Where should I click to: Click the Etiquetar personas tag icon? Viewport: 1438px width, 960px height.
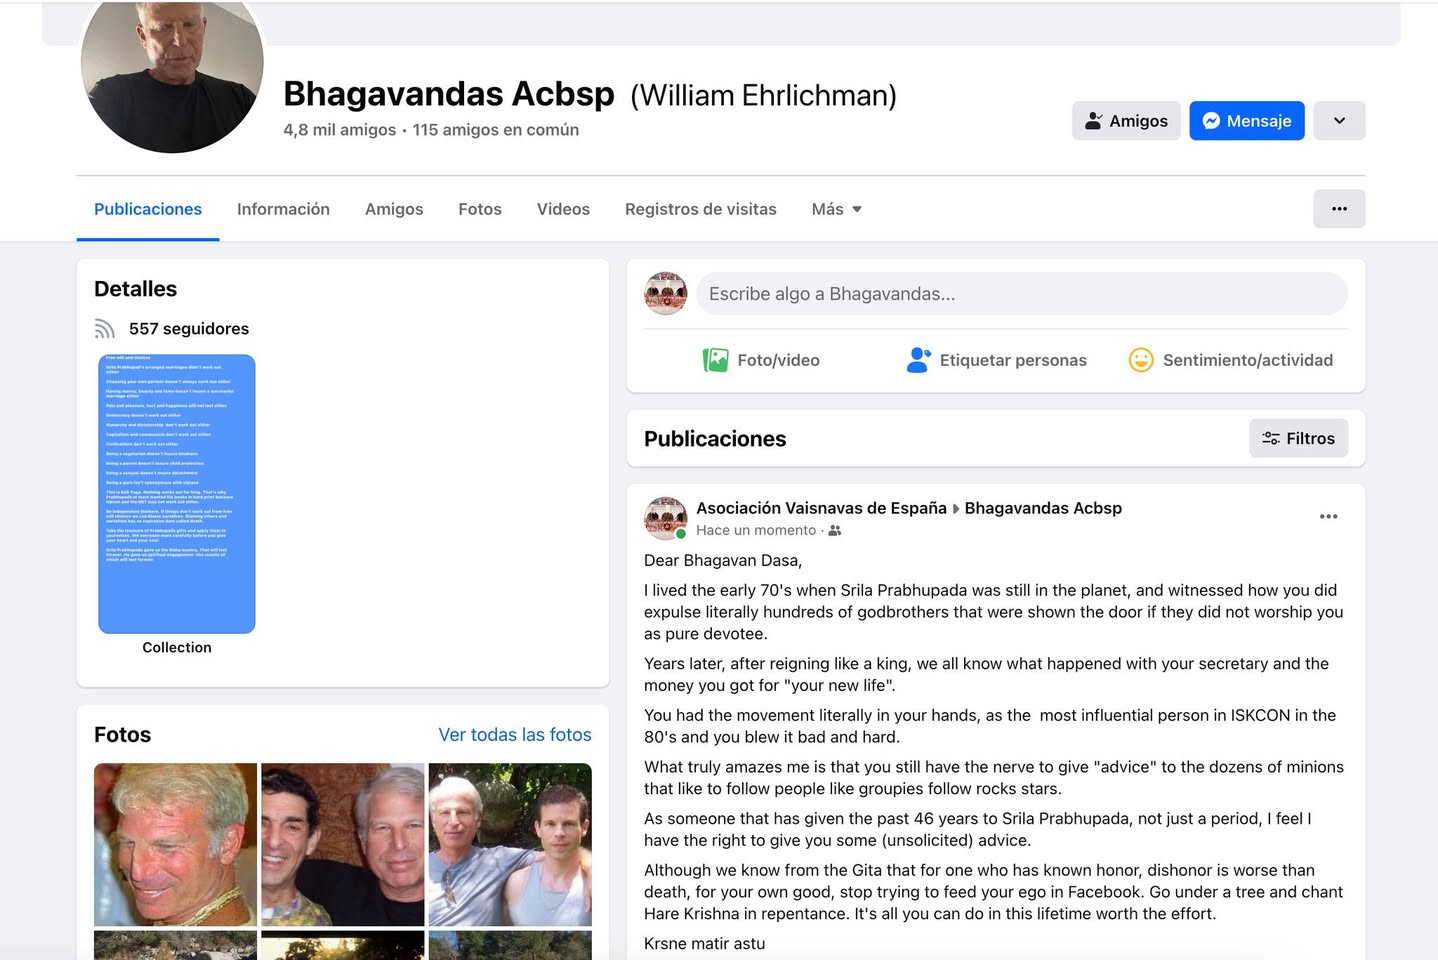918,360
